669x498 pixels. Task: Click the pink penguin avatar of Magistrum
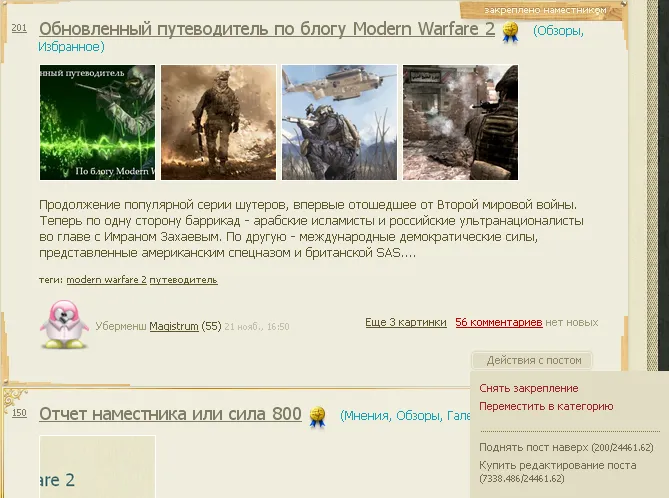pyautogui.click(x=64, y=325)
